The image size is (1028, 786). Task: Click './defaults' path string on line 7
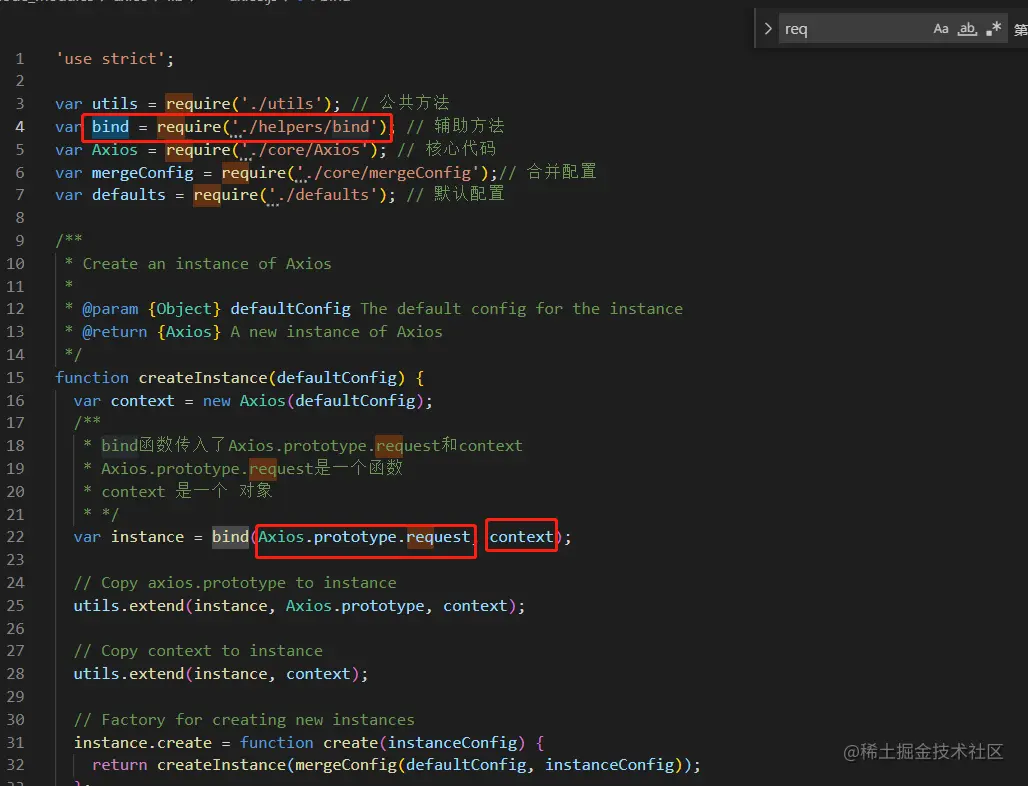tap(323, 195)
